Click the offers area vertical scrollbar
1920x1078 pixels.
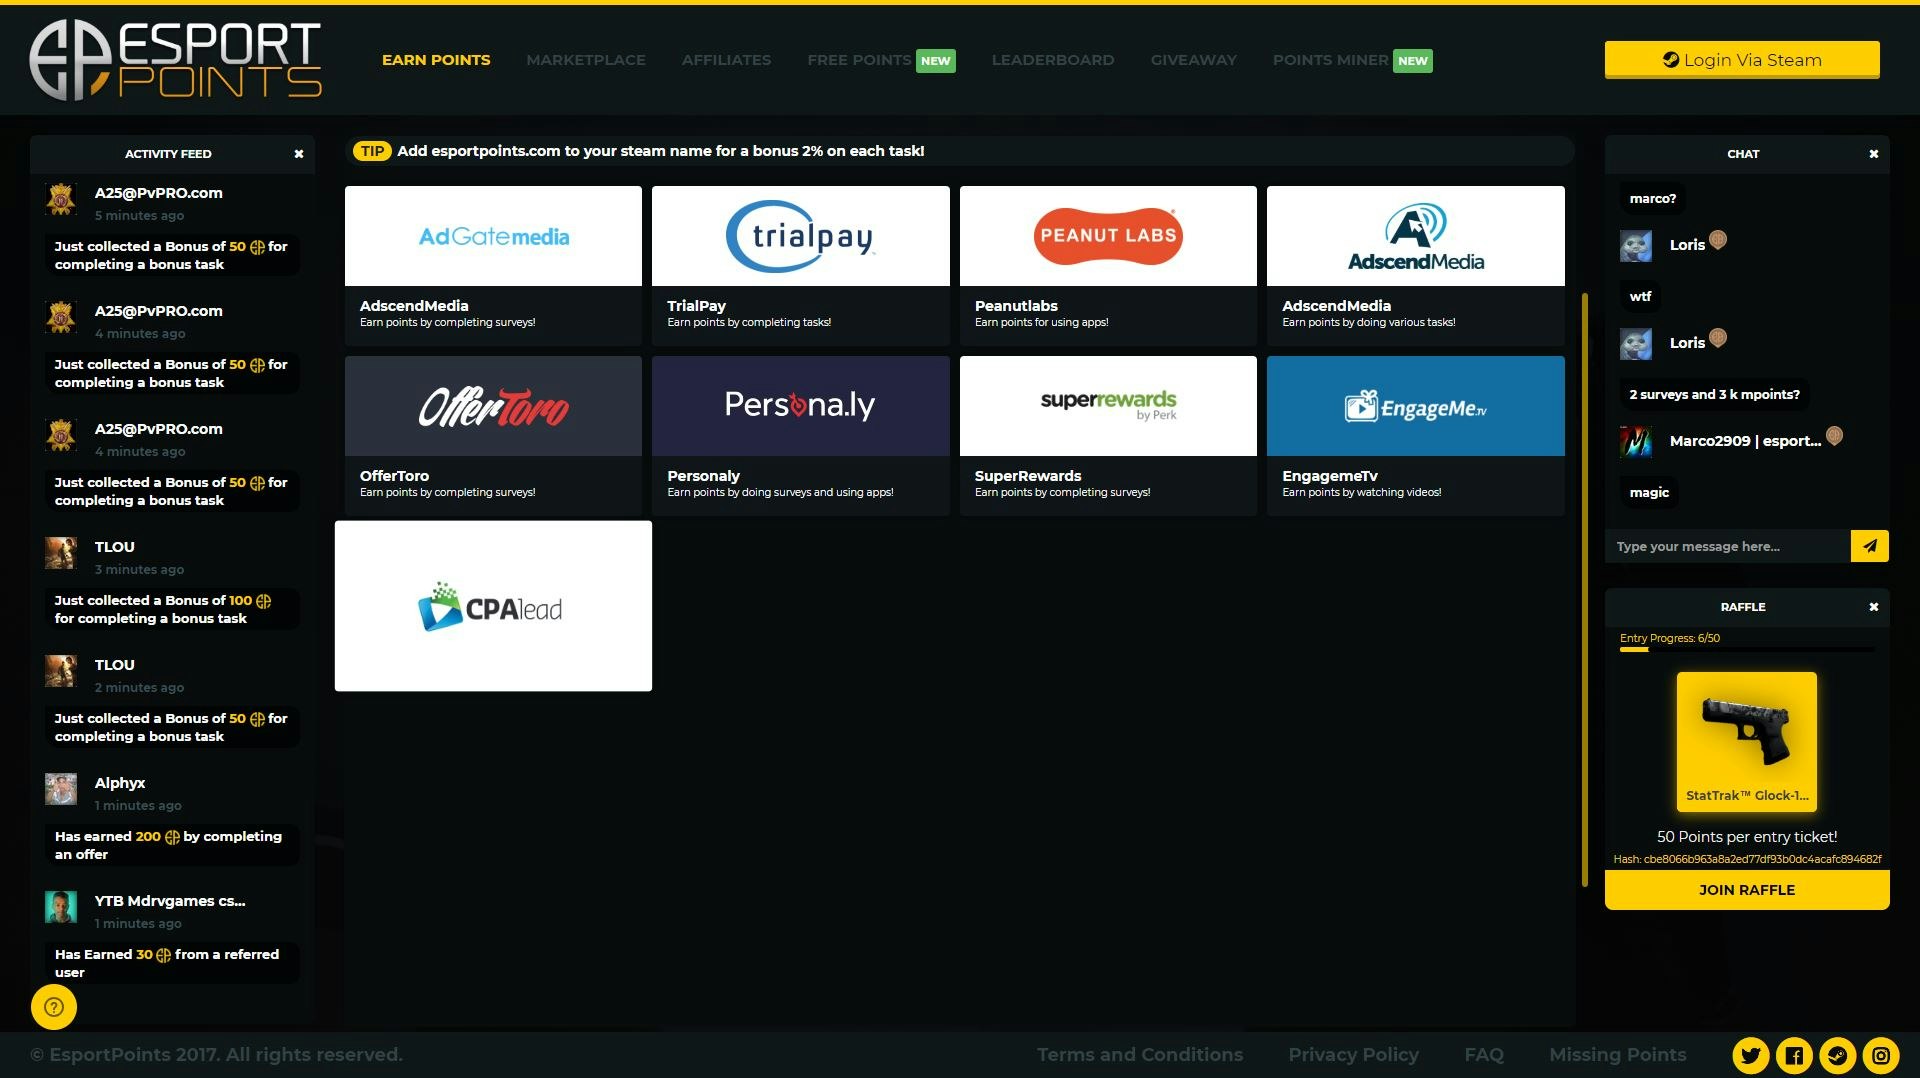(1585, 590)
